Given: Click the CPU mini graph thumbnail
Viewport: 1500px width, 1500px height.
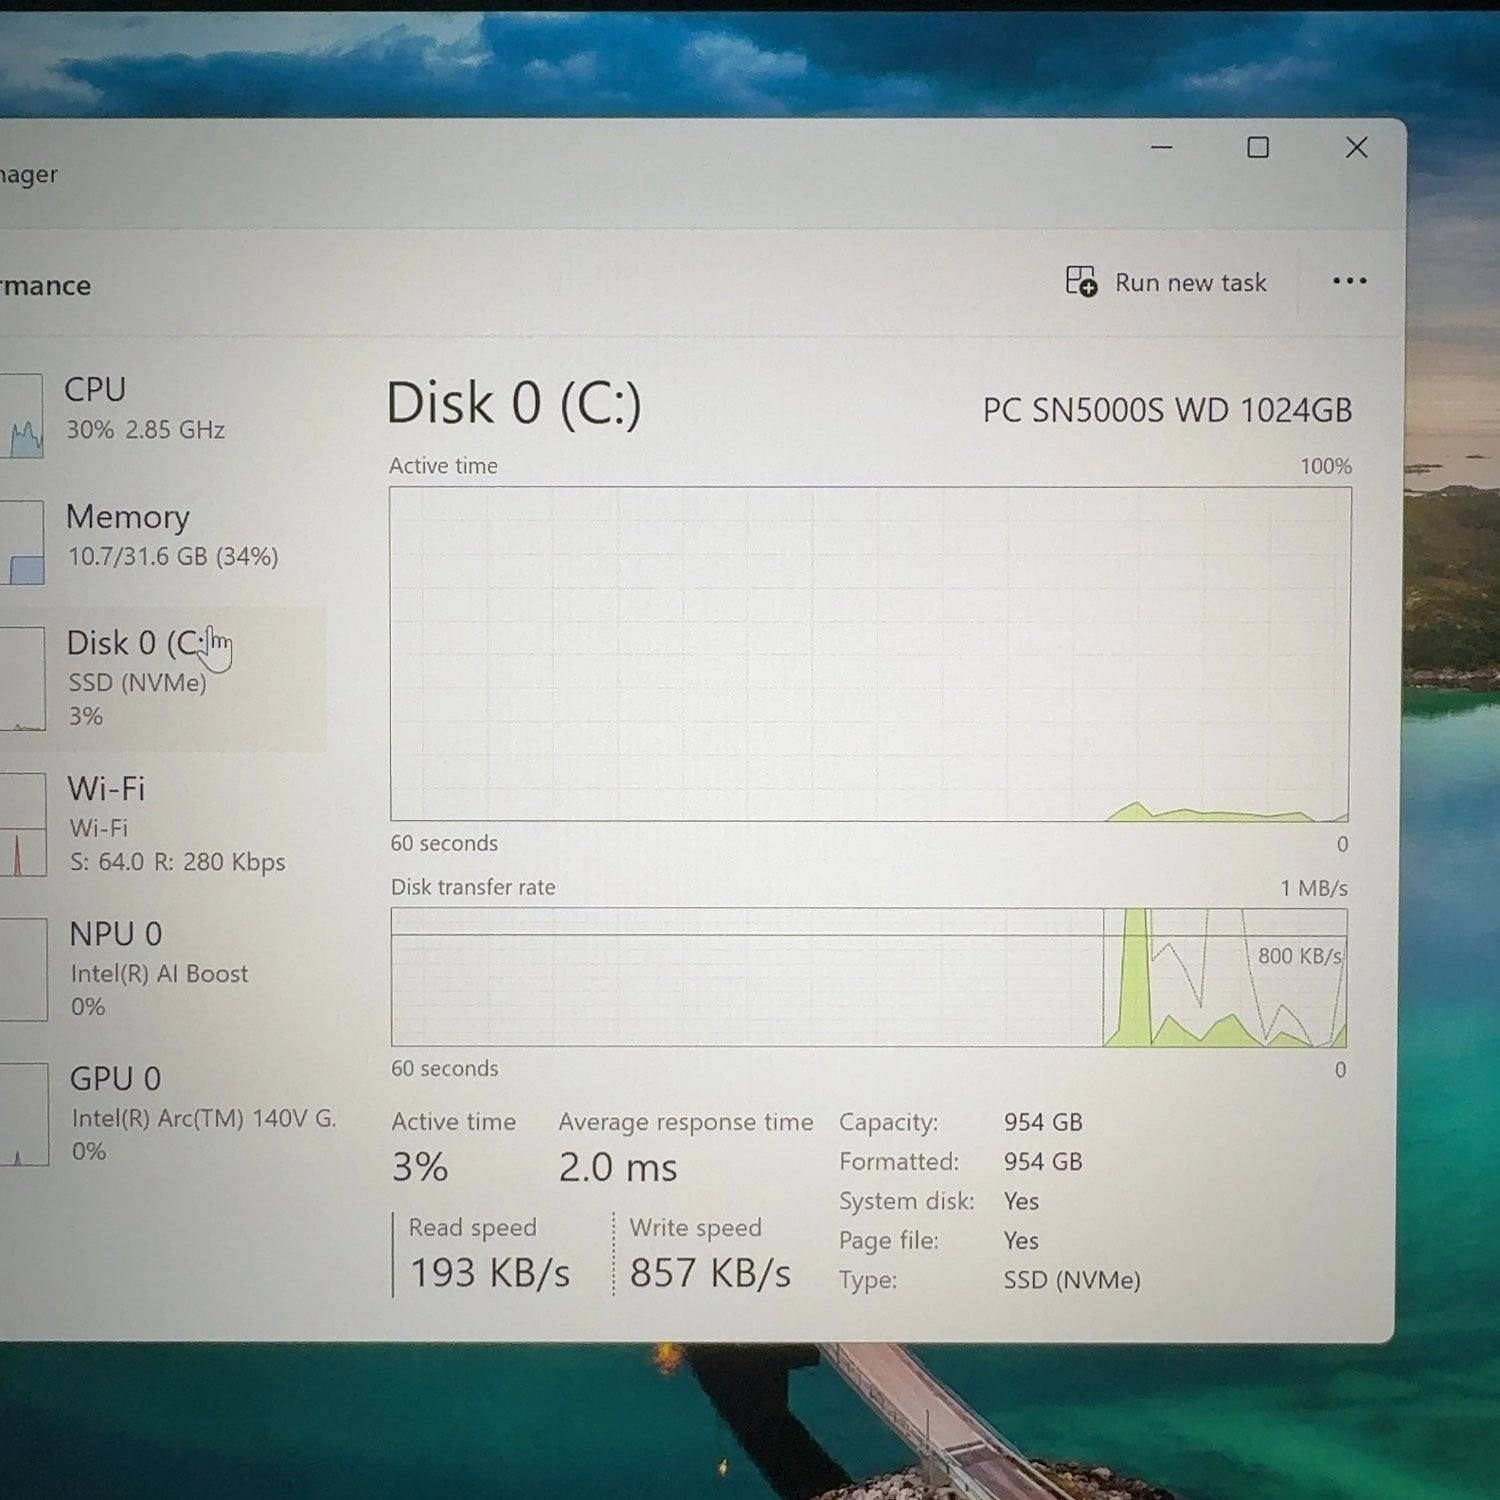Looking at the screenshot, I should (22, 416).
